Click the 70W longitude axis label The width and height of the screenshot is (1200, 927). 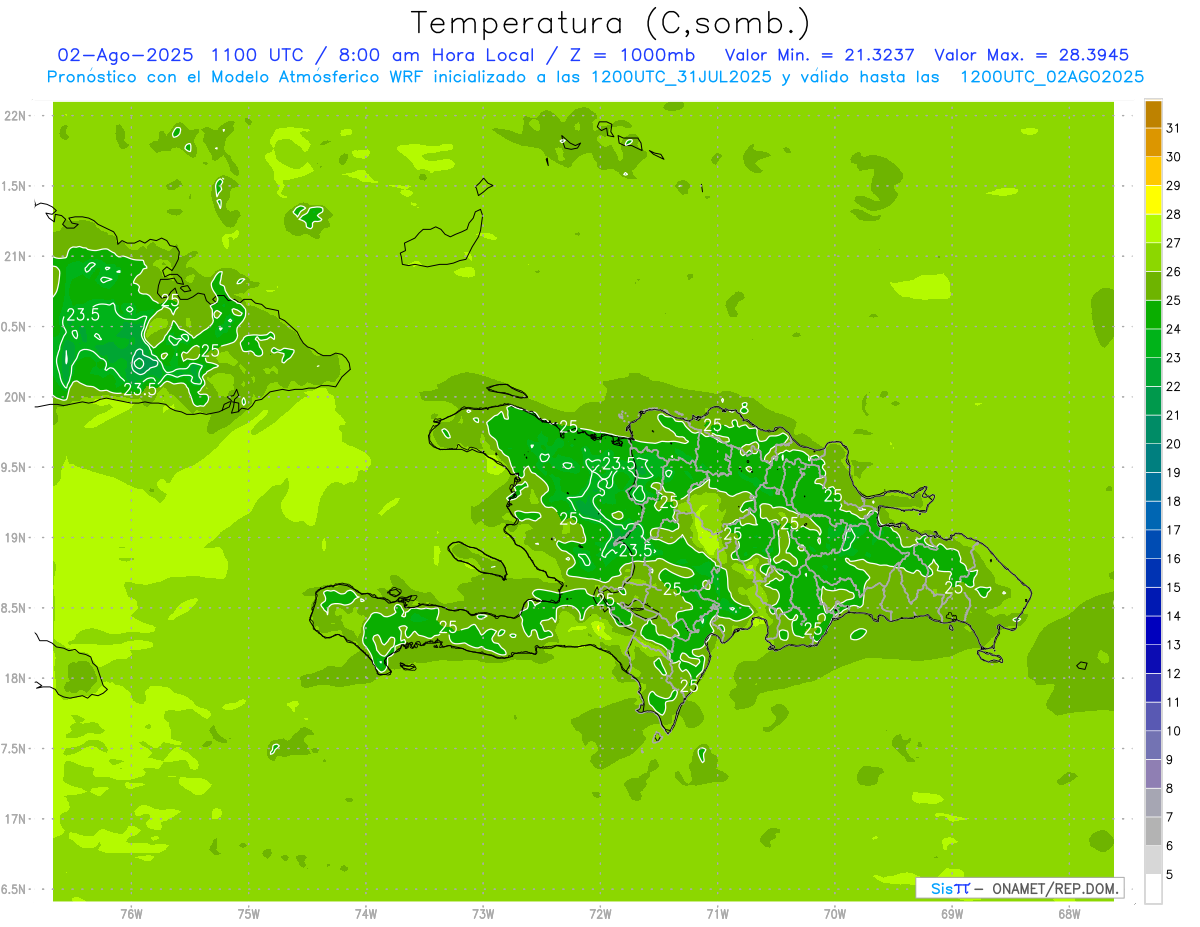pos(835,914)
